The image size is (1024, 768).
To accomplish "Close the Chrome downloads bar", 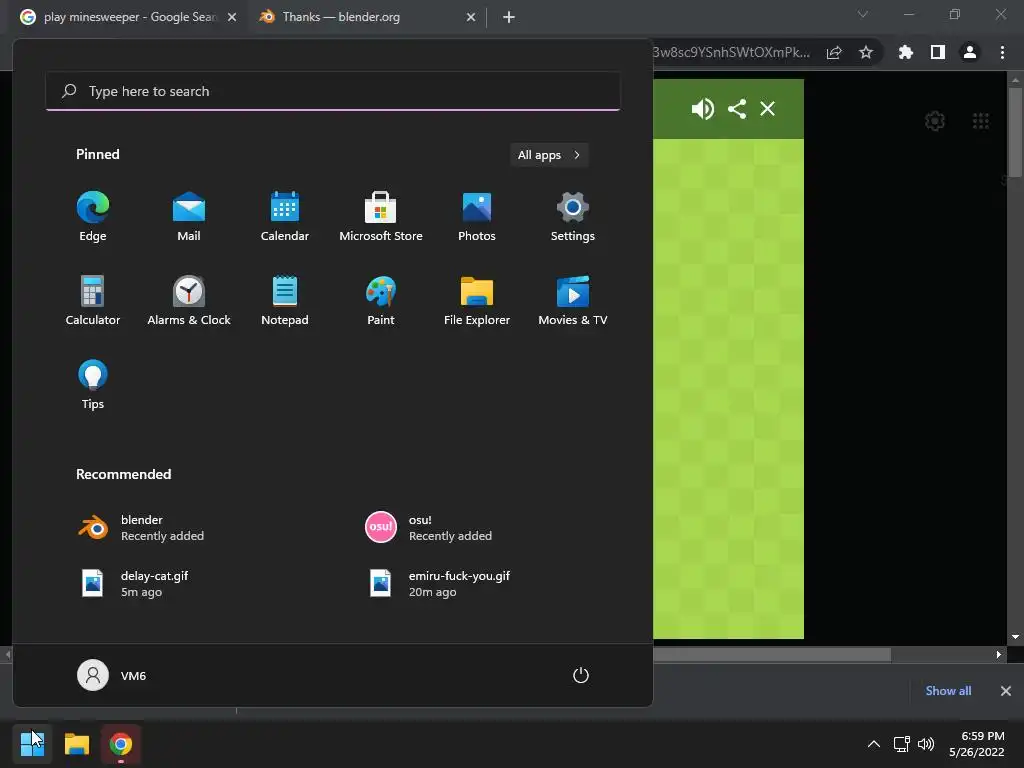I will 1006,691.
